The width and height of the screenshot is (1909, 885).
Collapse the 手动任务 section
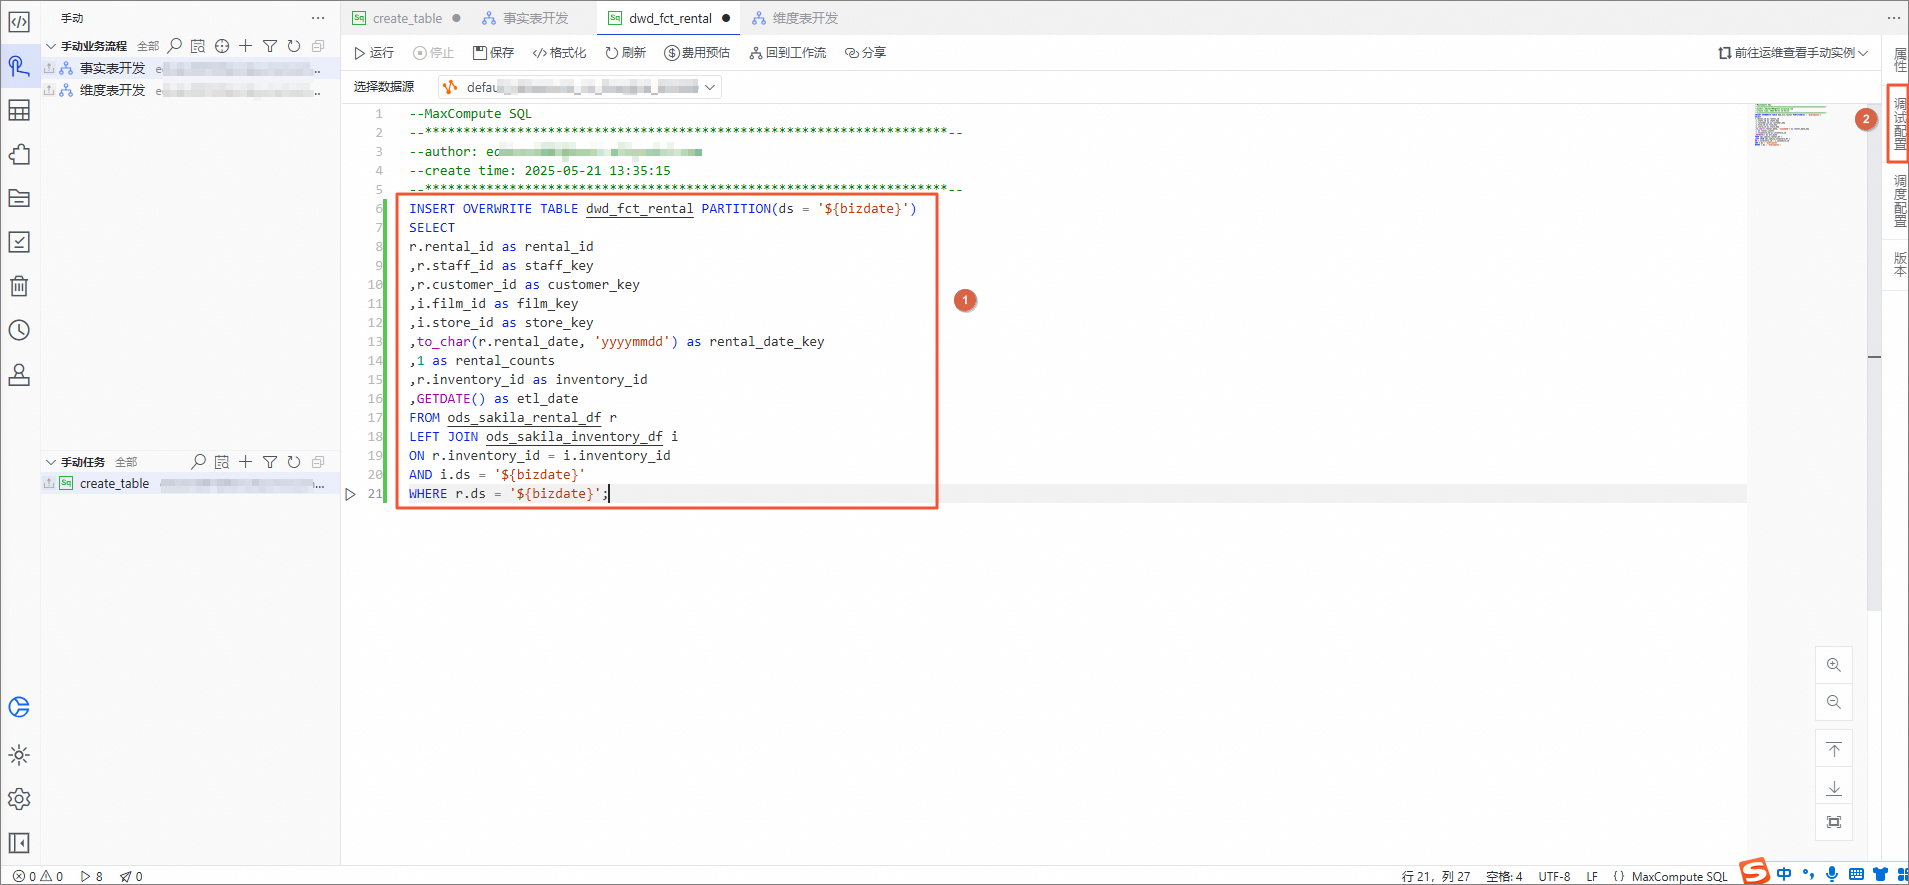click(51, 462)
